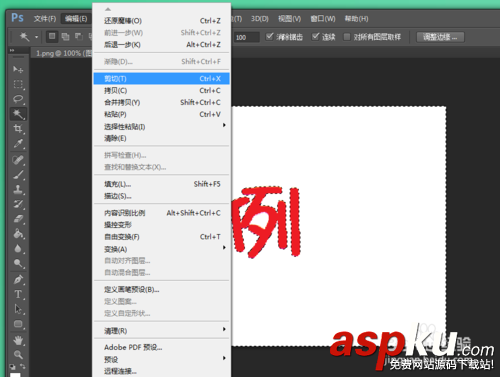Toggle the 消除锯齿 anti-alias checkbox
The width and height of the screenshot is (500, 377).
(x=270, y=36)
